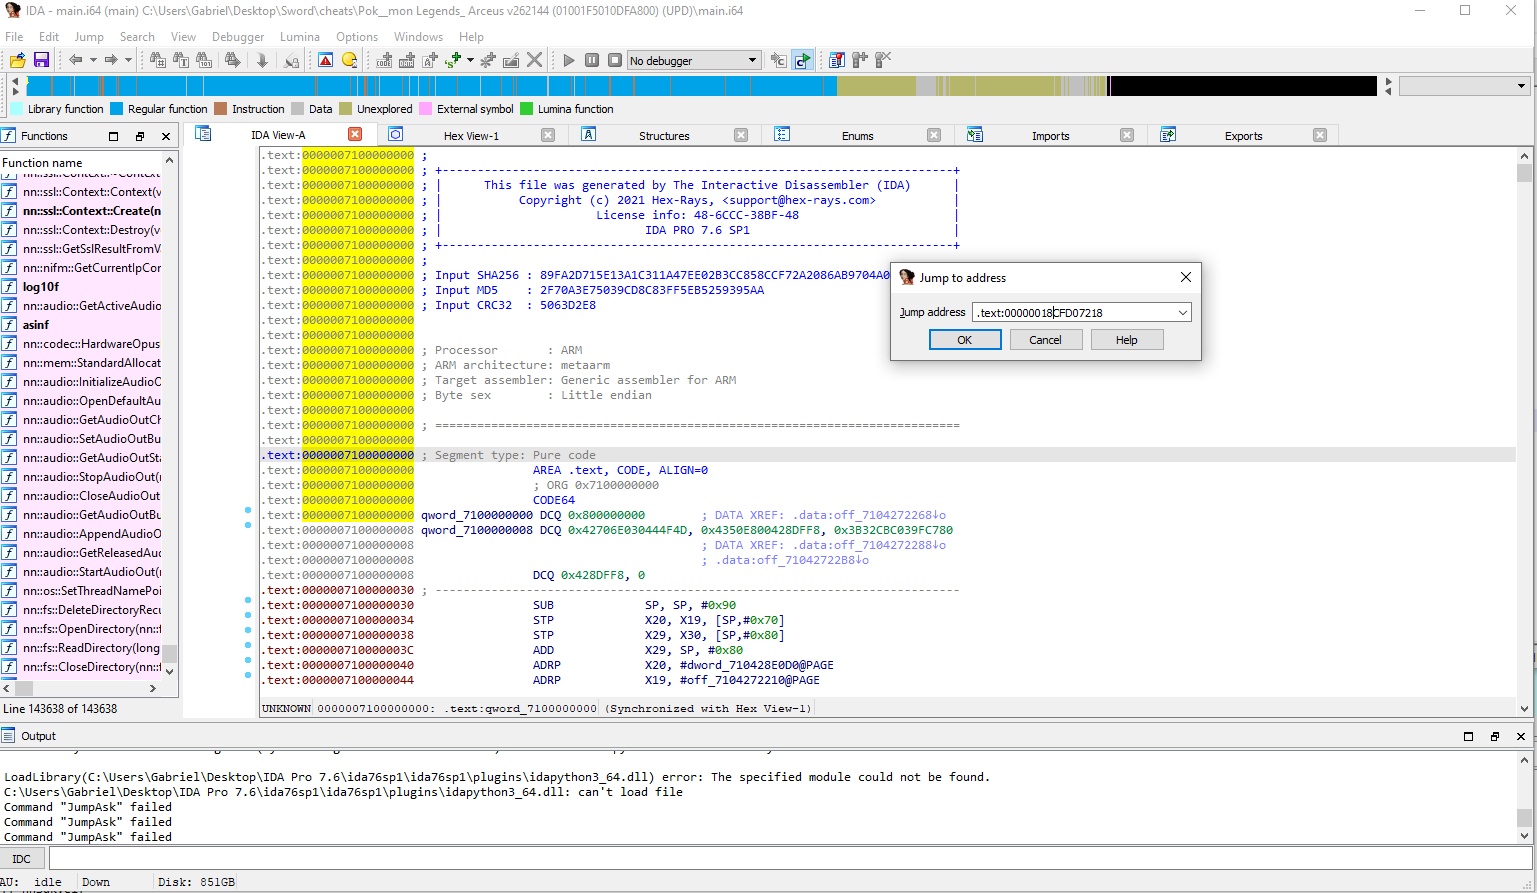Click the Regular function blue legend swatch
The height and width of the screenshot is (893, 1537).
tap(116, 109)
